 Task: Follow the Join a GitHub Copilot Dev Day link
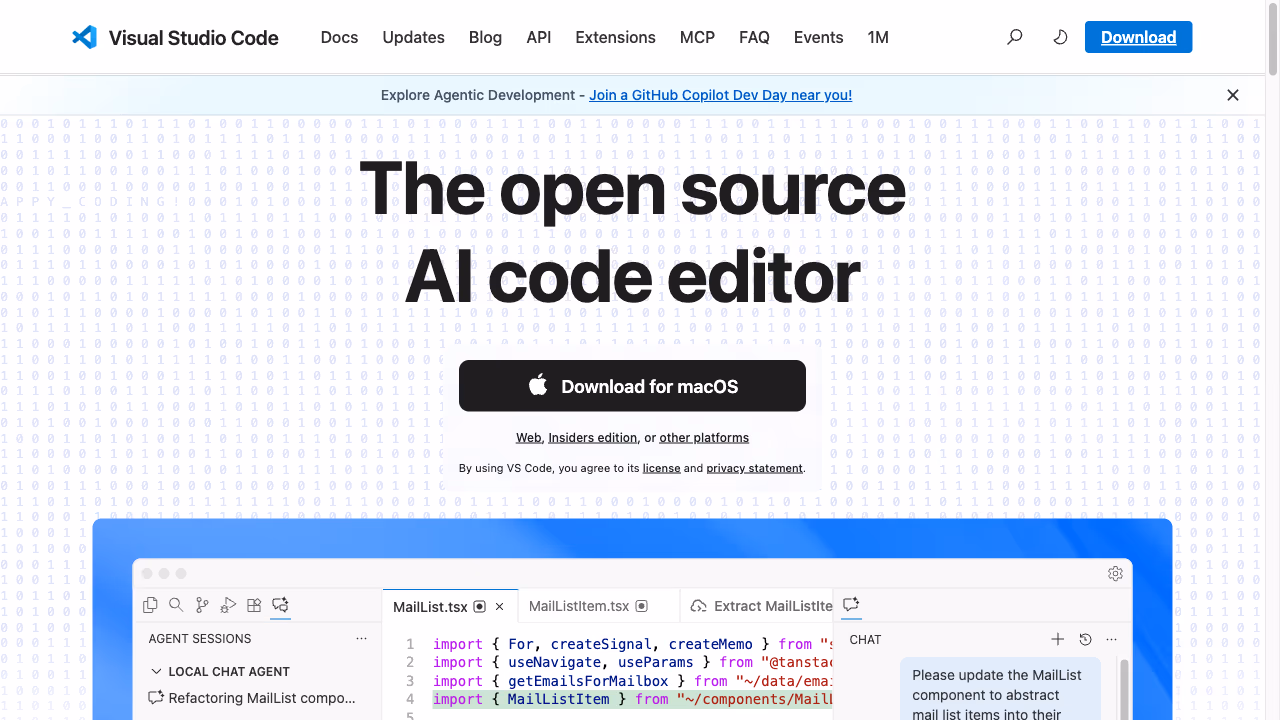tap(720, 95)
